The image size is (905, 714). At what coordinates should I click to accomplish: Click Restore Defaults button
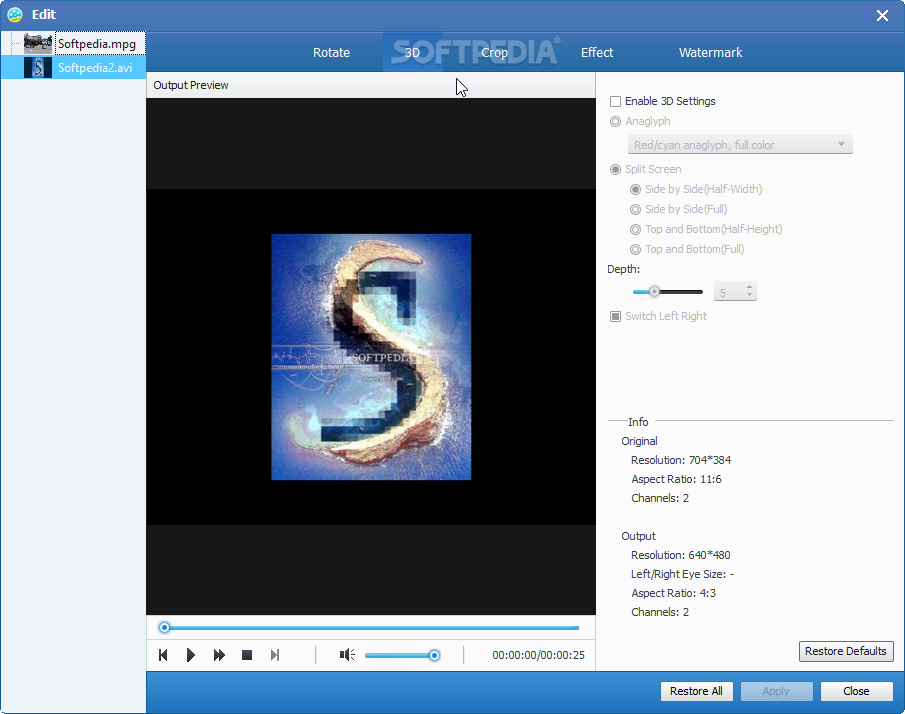pos(846,651)
